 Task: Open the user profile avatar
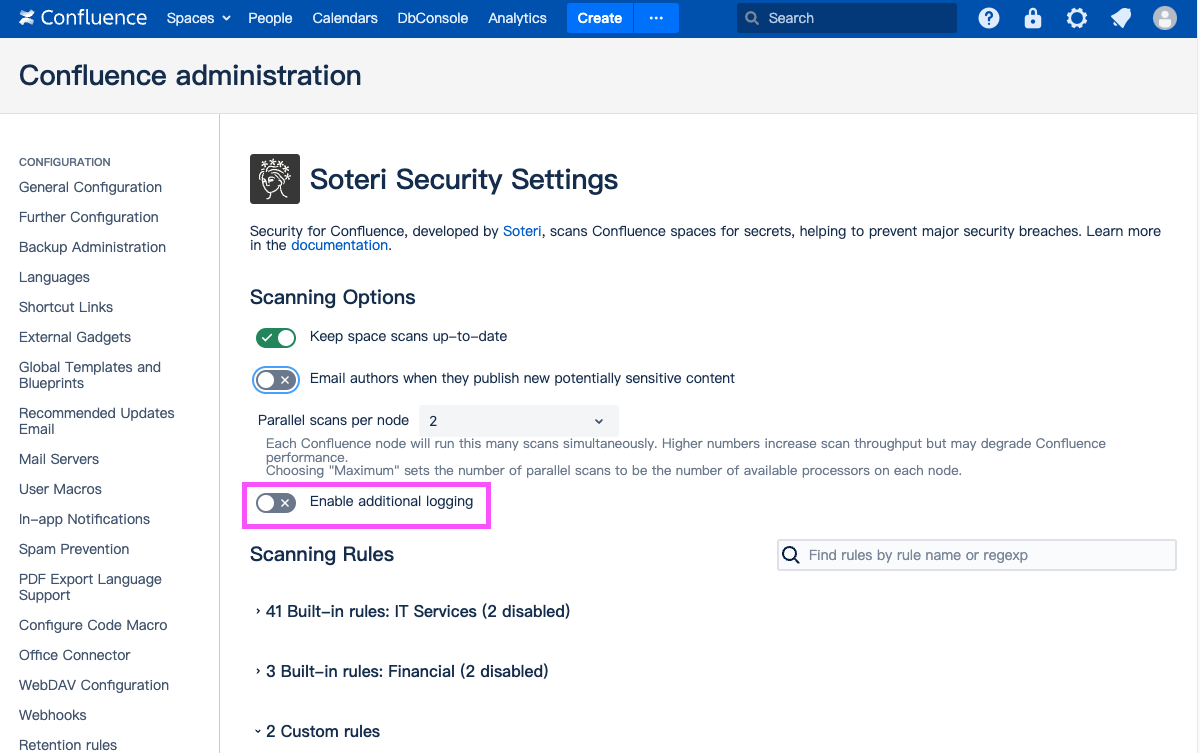pos(1165,18)
